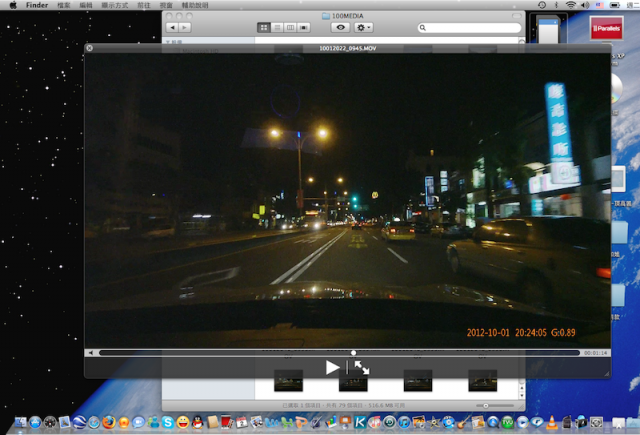The image size is (640, 435).
Task: Open Skype from the Dock
Action: pyautogui.click(x=168, y=422)
